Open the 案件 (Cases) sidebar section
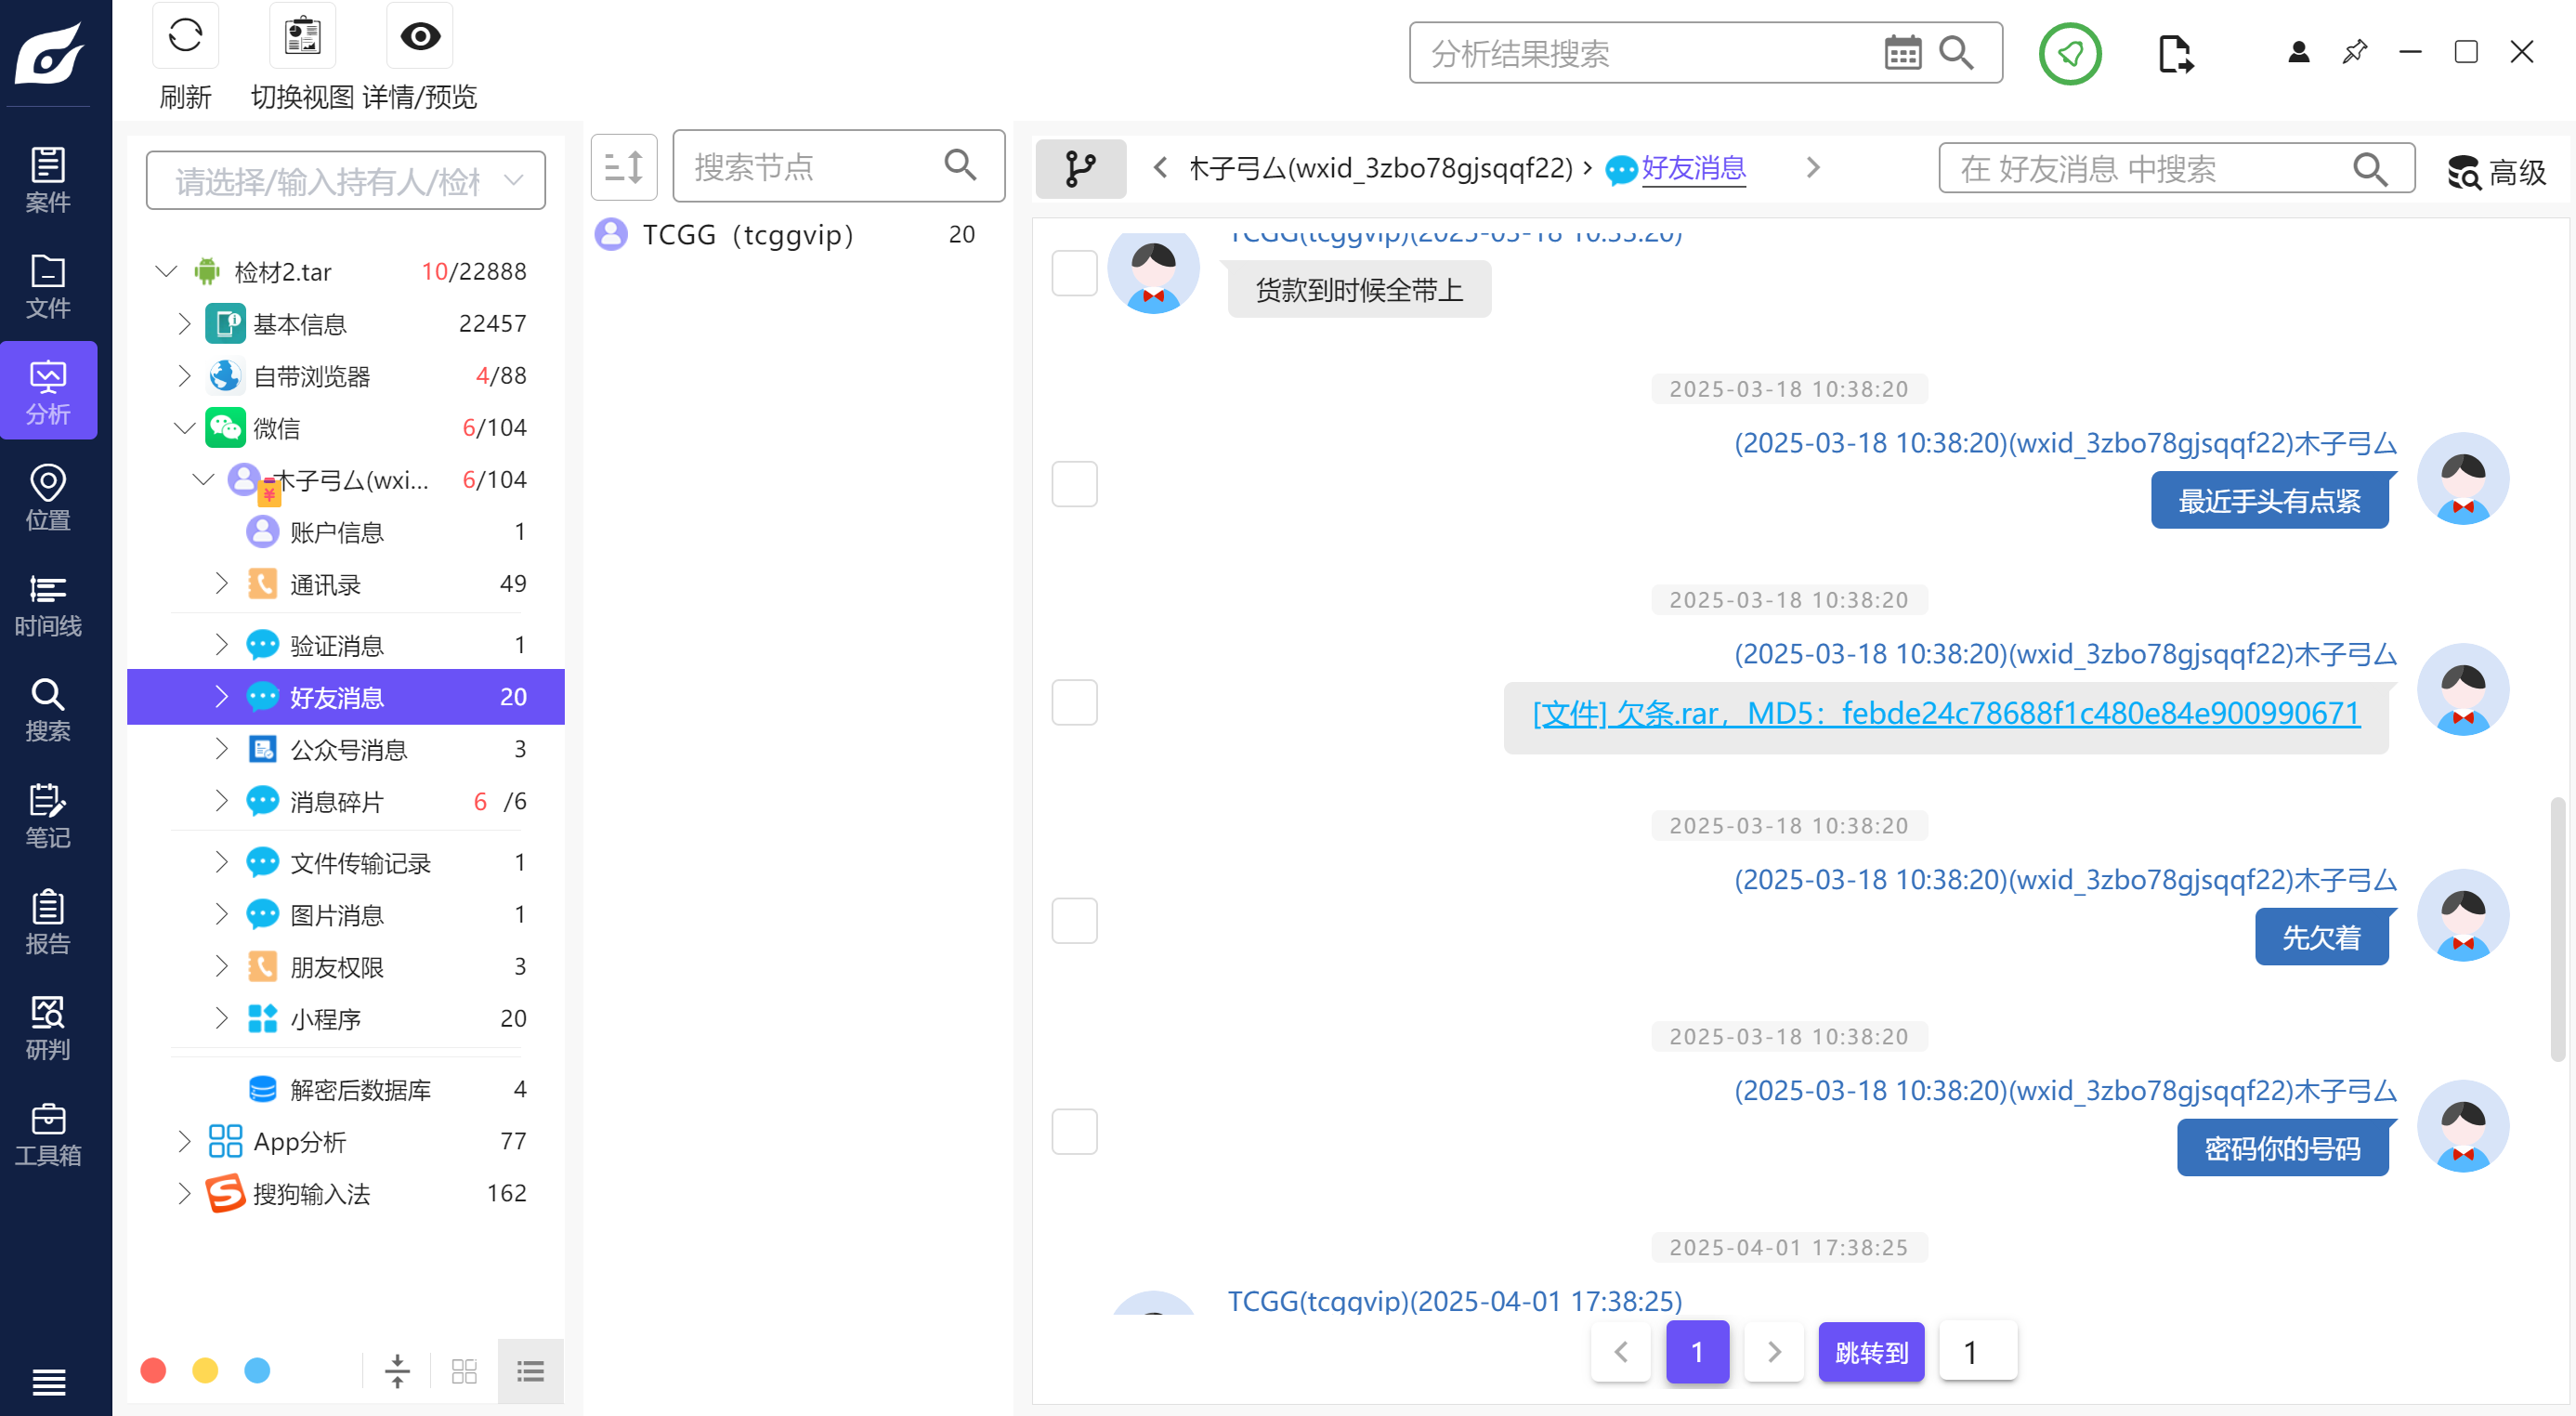This screenshot has height=1416, width=2576. pos(48,180)
